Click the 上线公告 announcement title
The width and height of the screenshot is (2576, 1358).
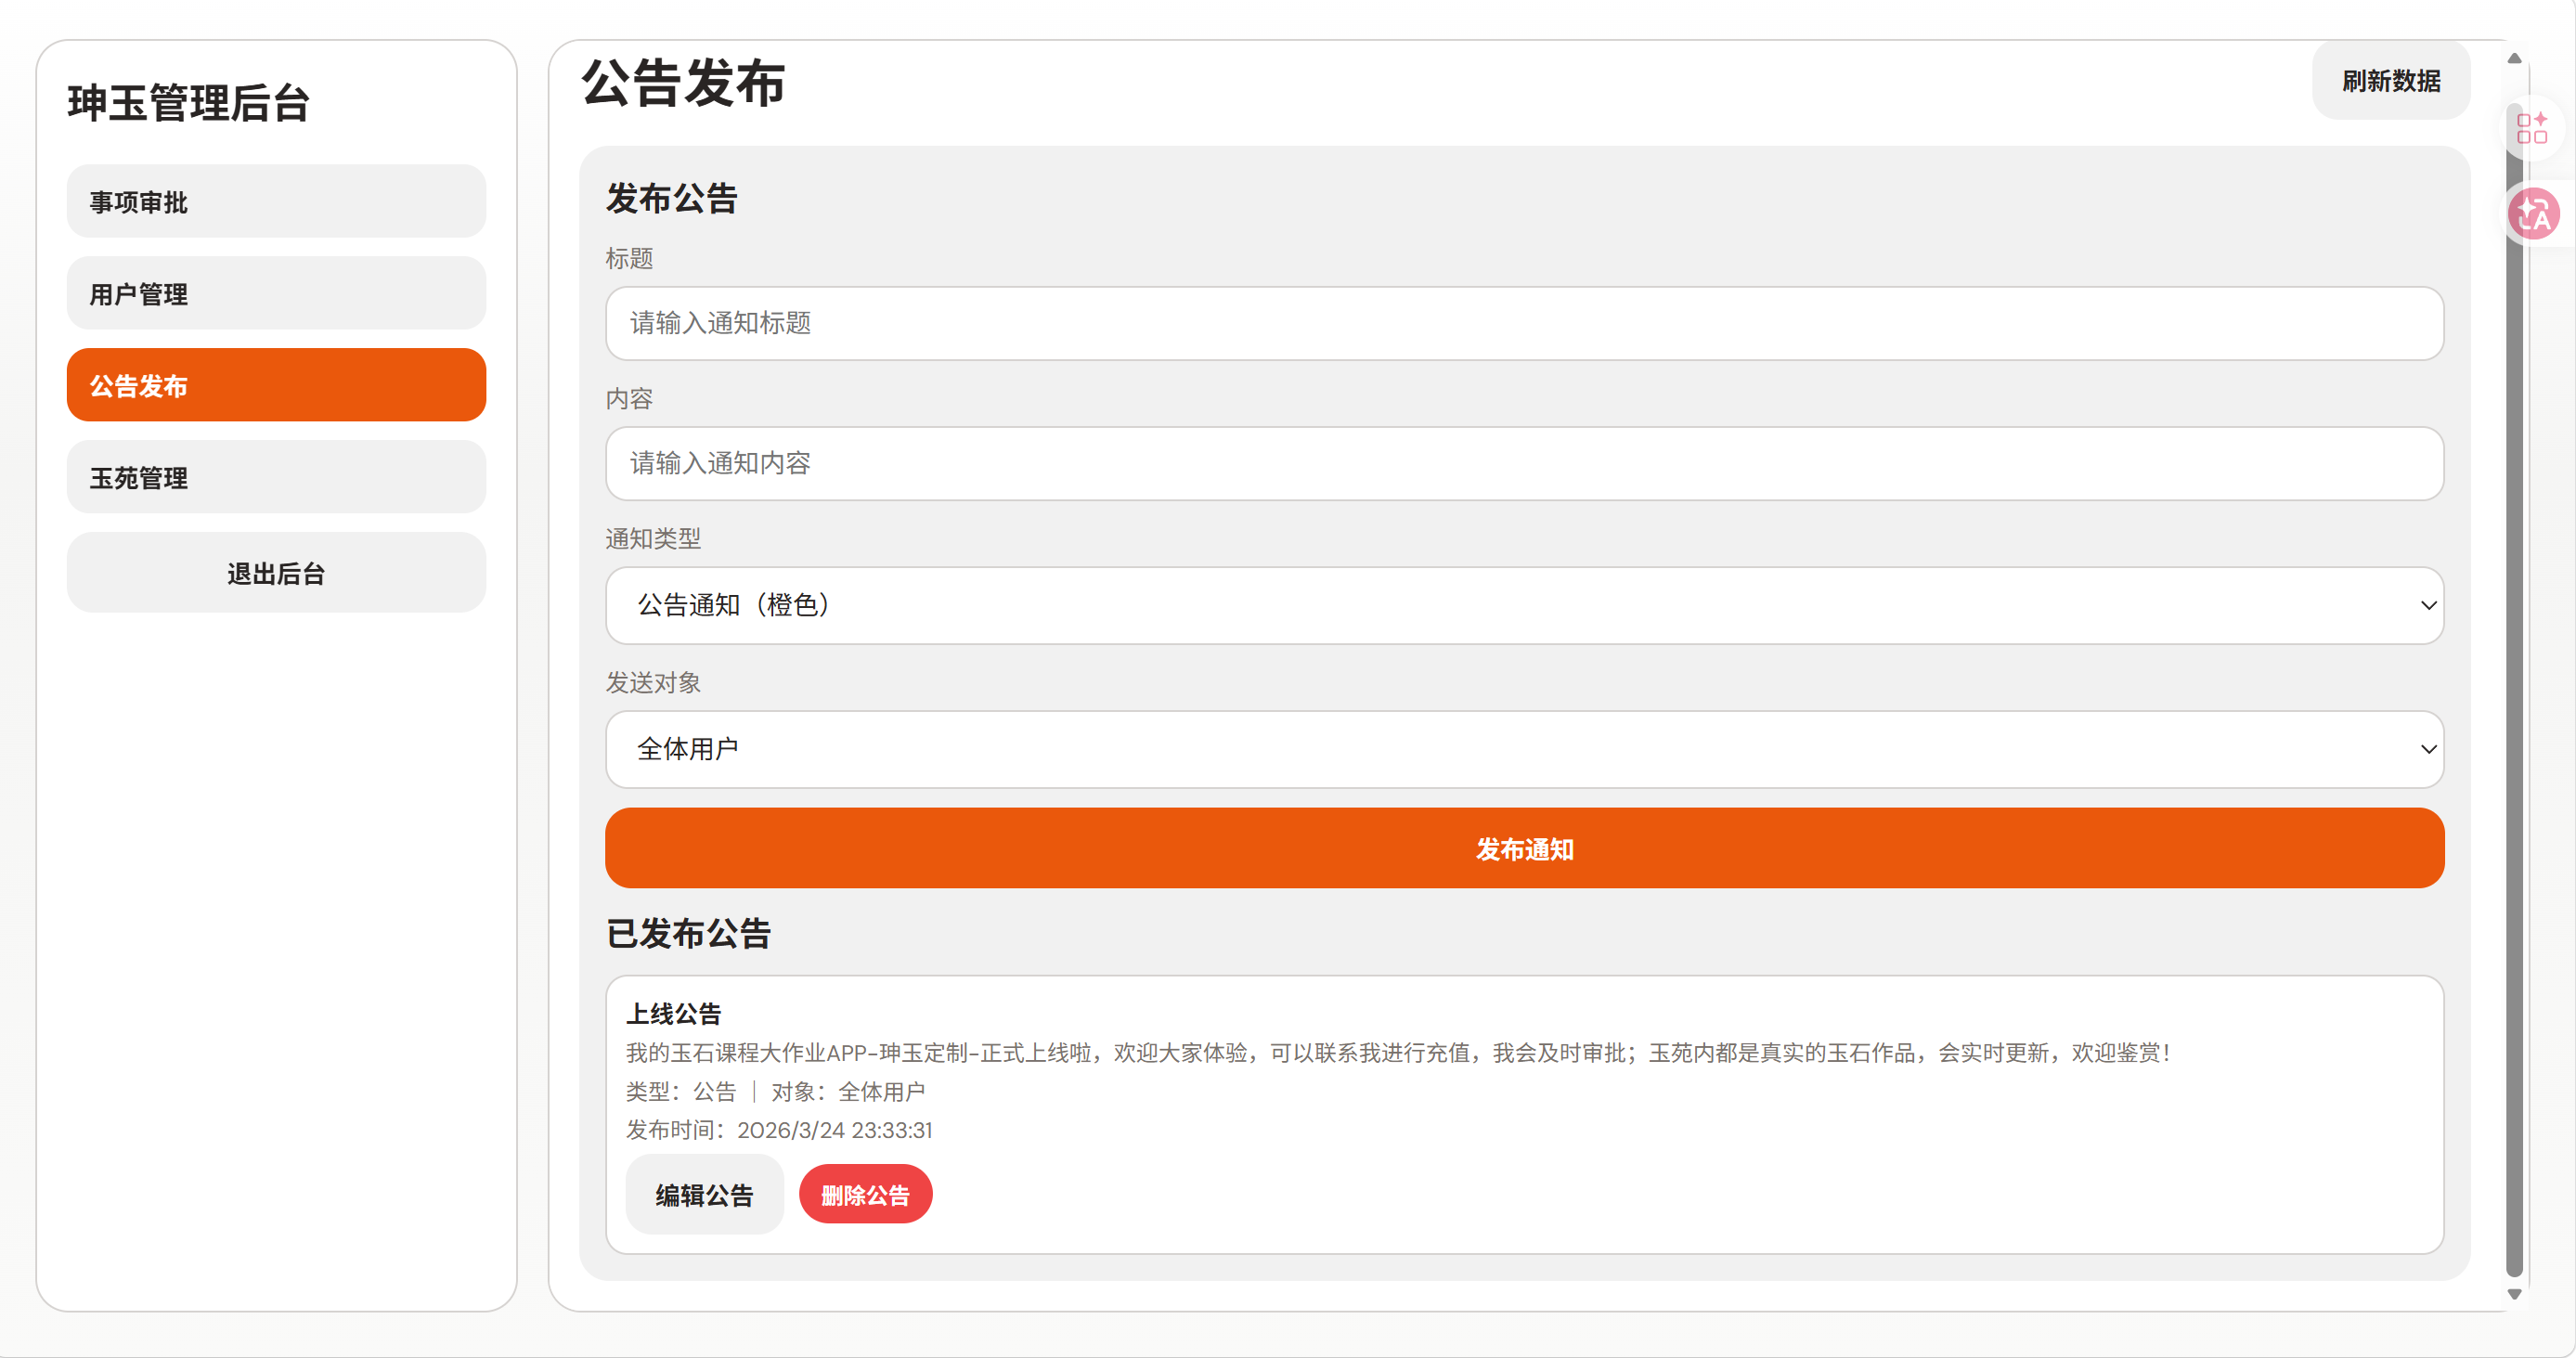coord(673,1013)
